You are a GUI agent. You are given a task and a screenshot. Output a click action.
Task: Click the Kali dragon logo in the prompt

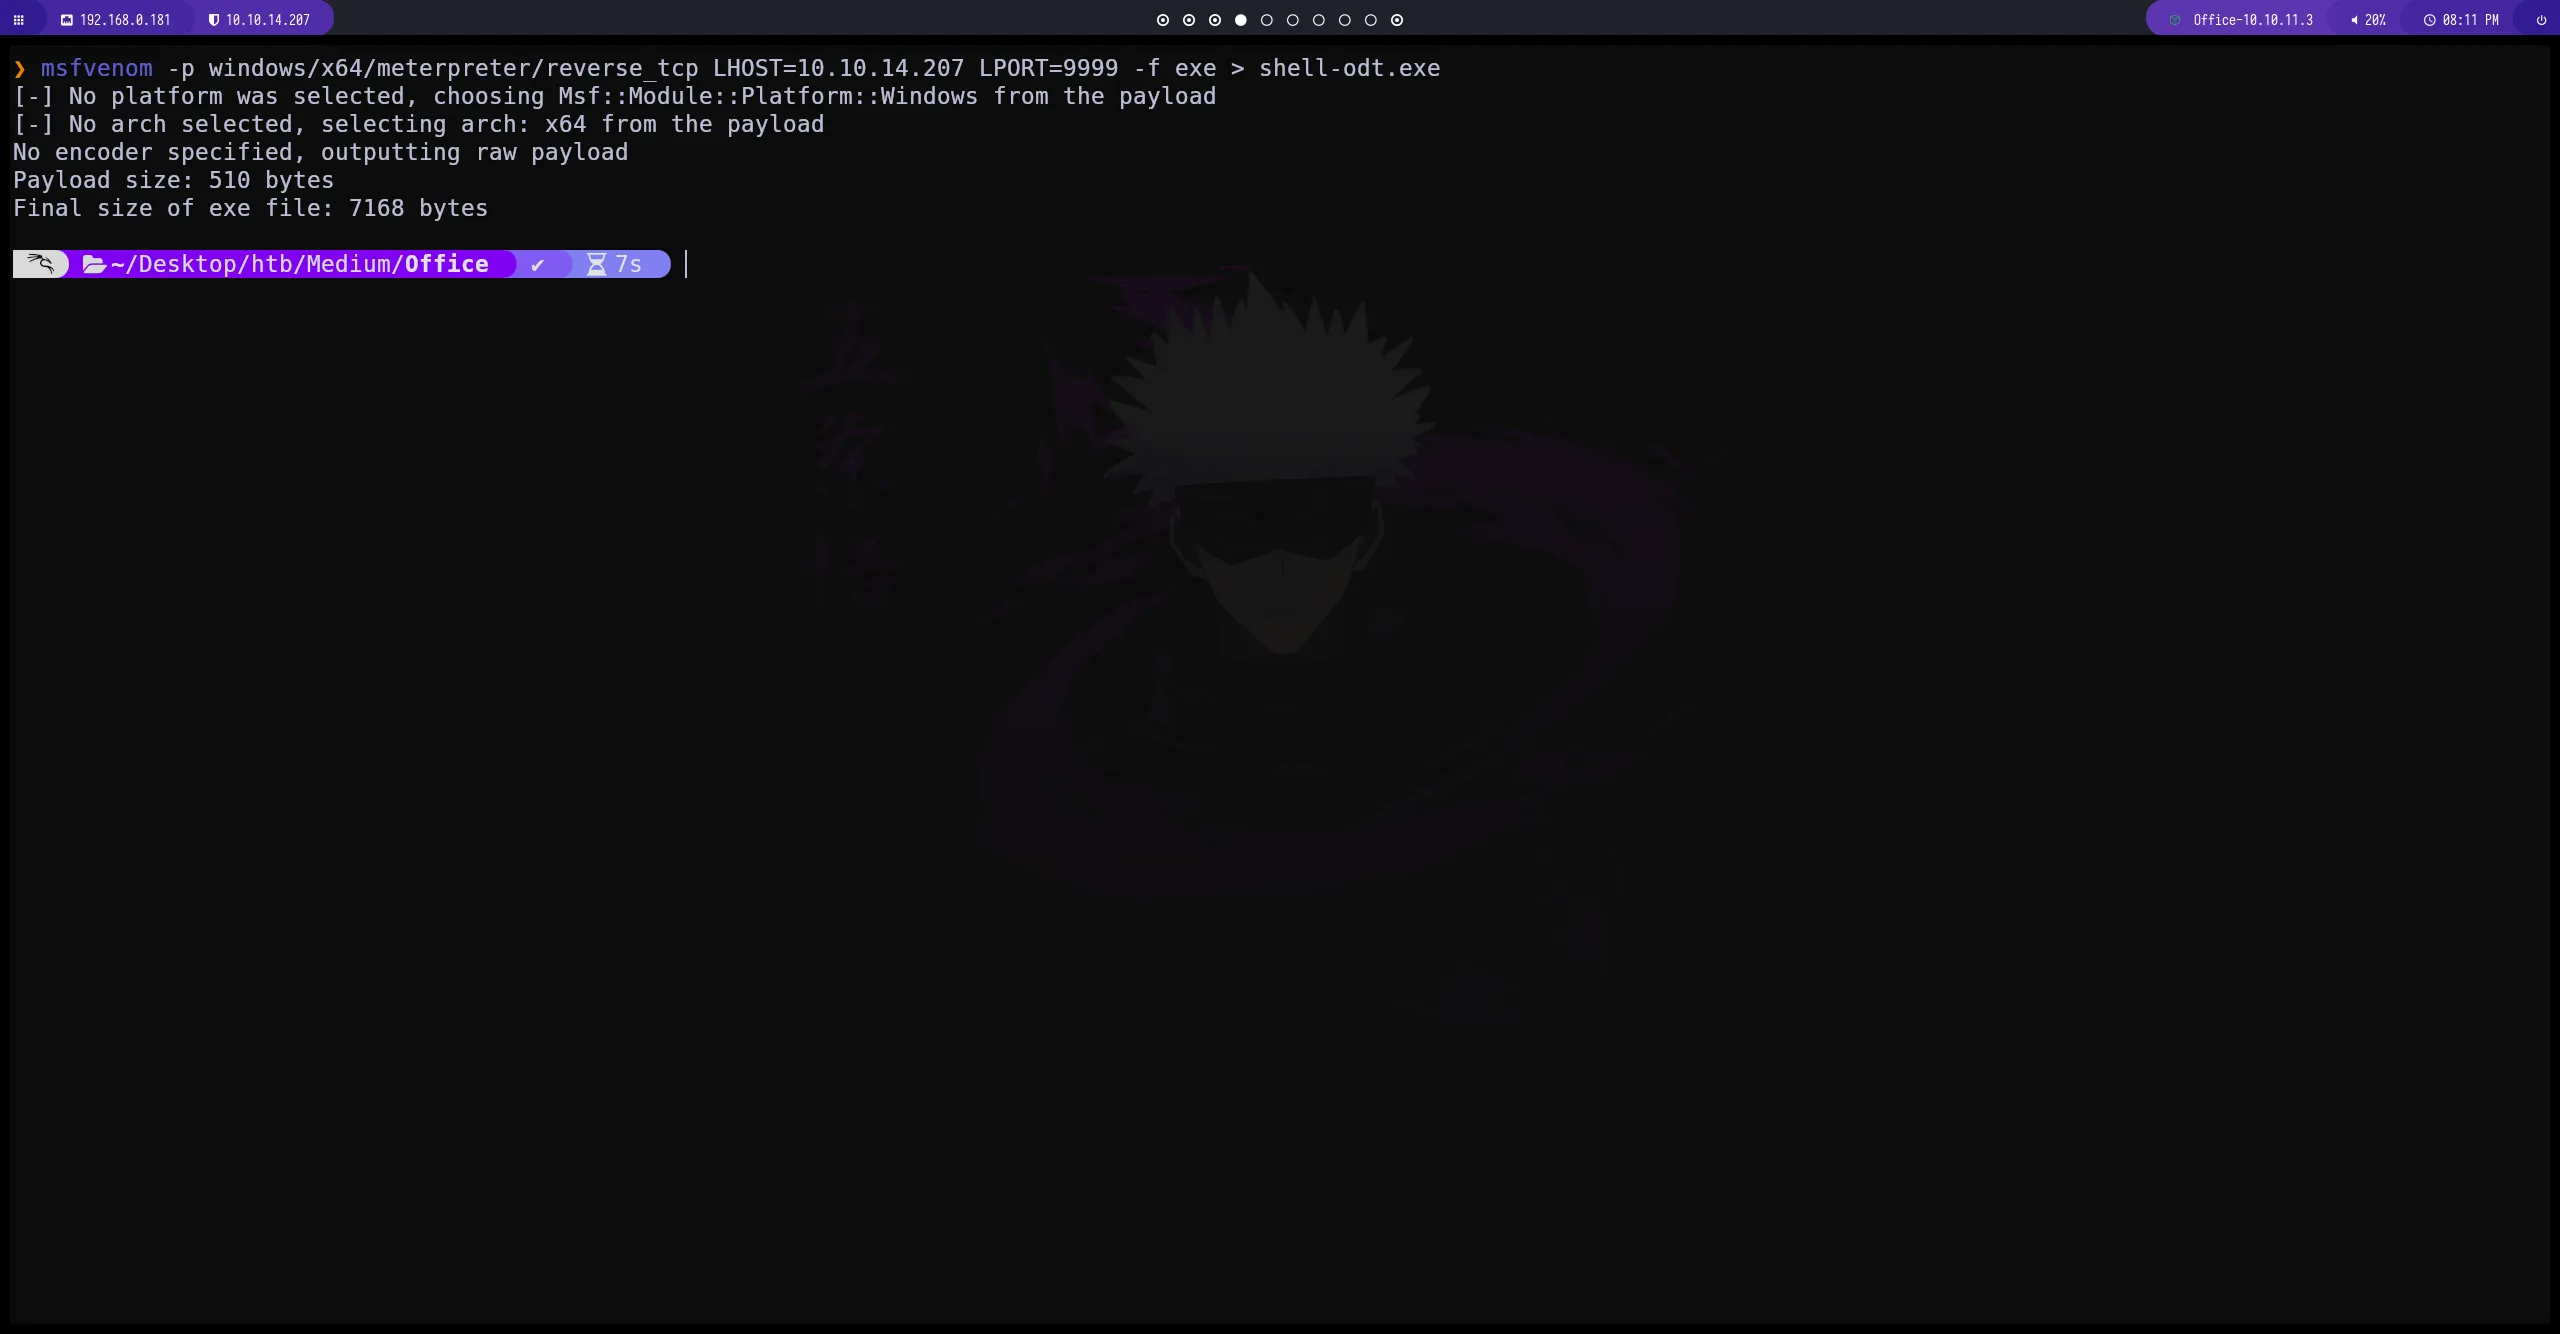coord(40,264)
